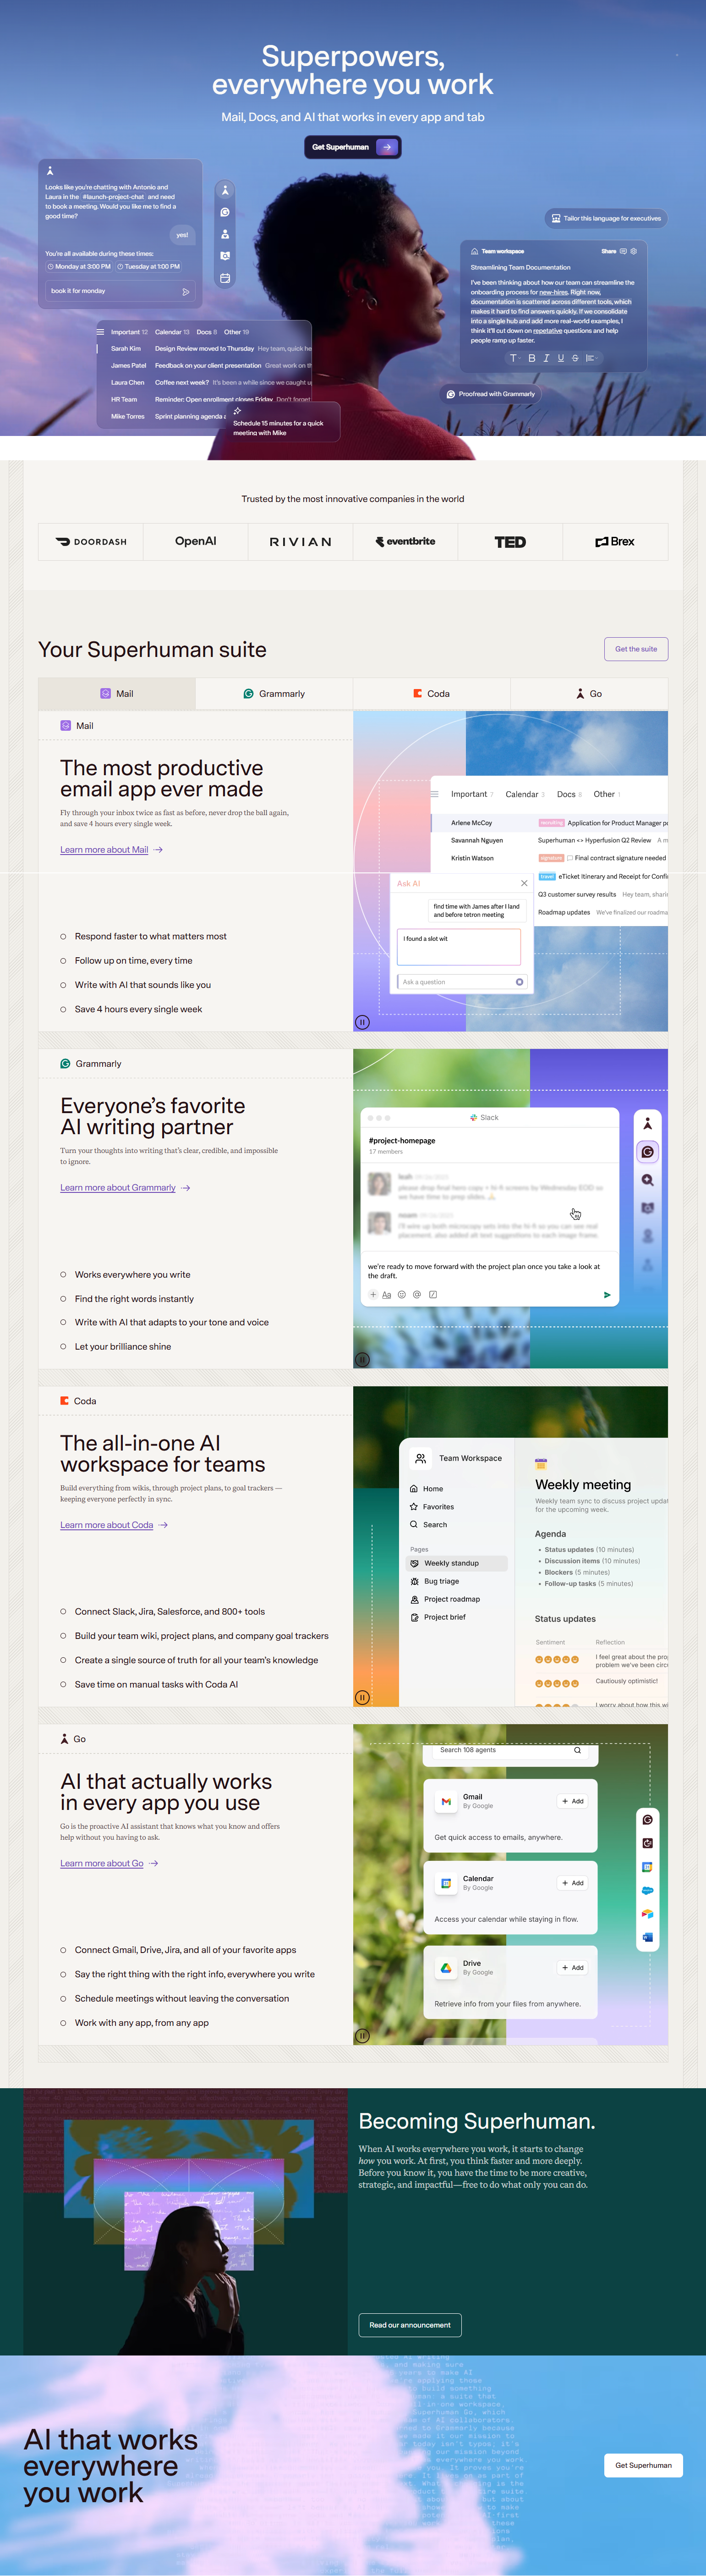Click the Calendar tab in the Mail demo
Screen dimensions: 706x2576
coord(524,794)
